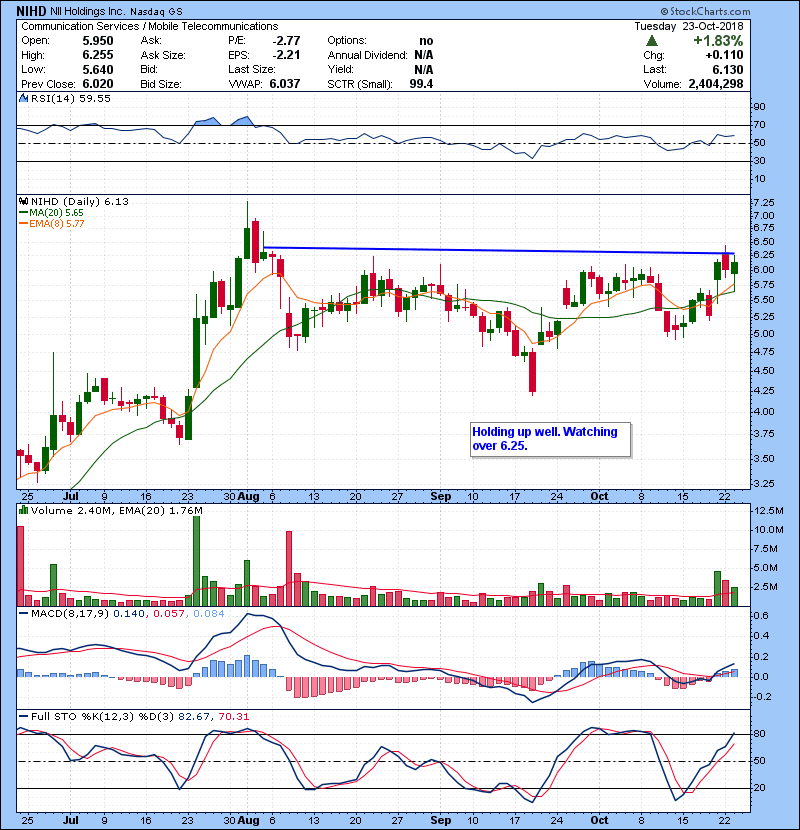
Task: Click the 12.5M volume axis label
Action: tap(768, 511)
